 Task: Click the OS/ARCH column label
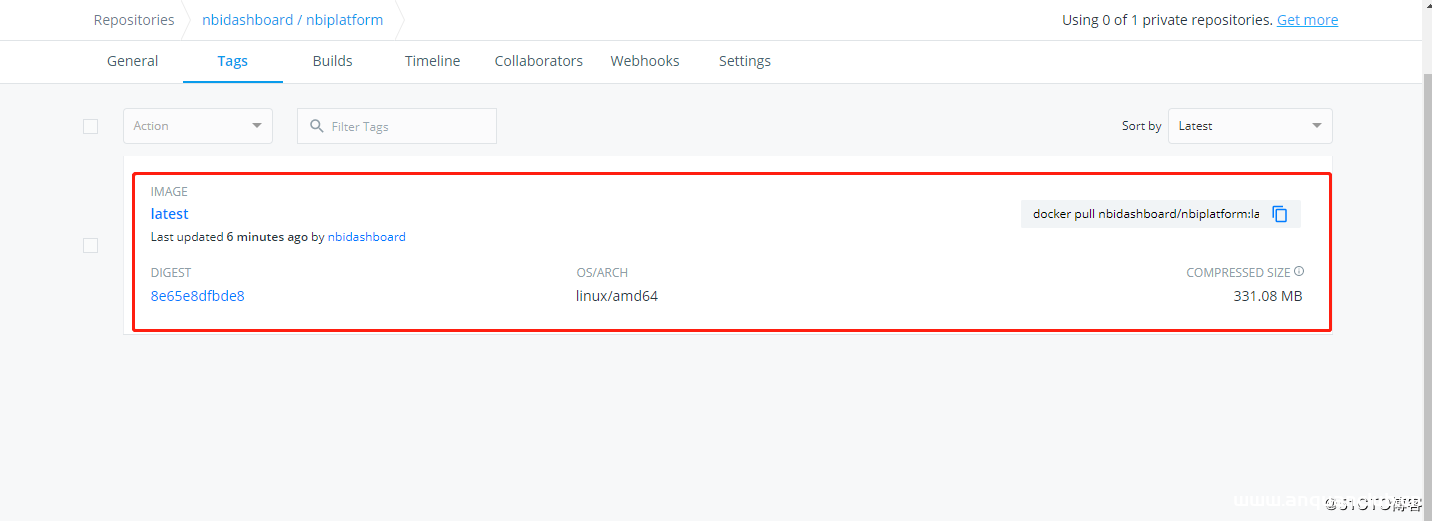coord(602,273)
